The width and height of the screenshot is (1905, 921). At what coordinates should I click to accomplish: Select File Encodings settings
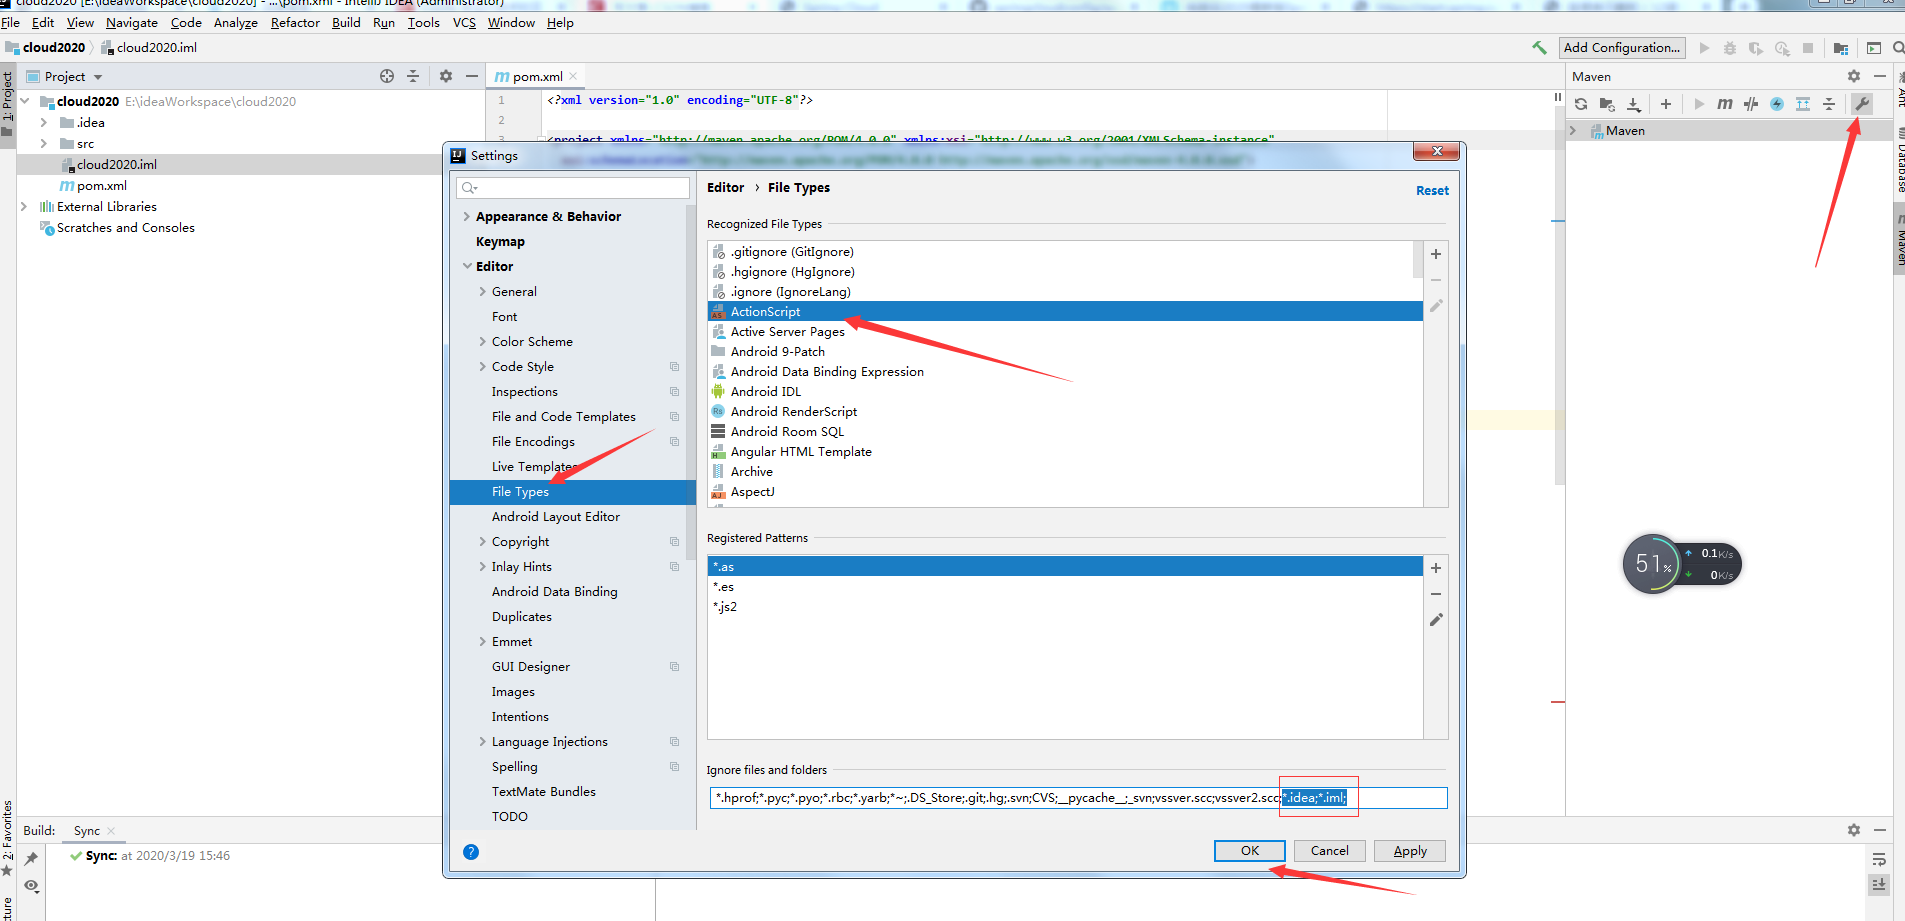point(533,441)
